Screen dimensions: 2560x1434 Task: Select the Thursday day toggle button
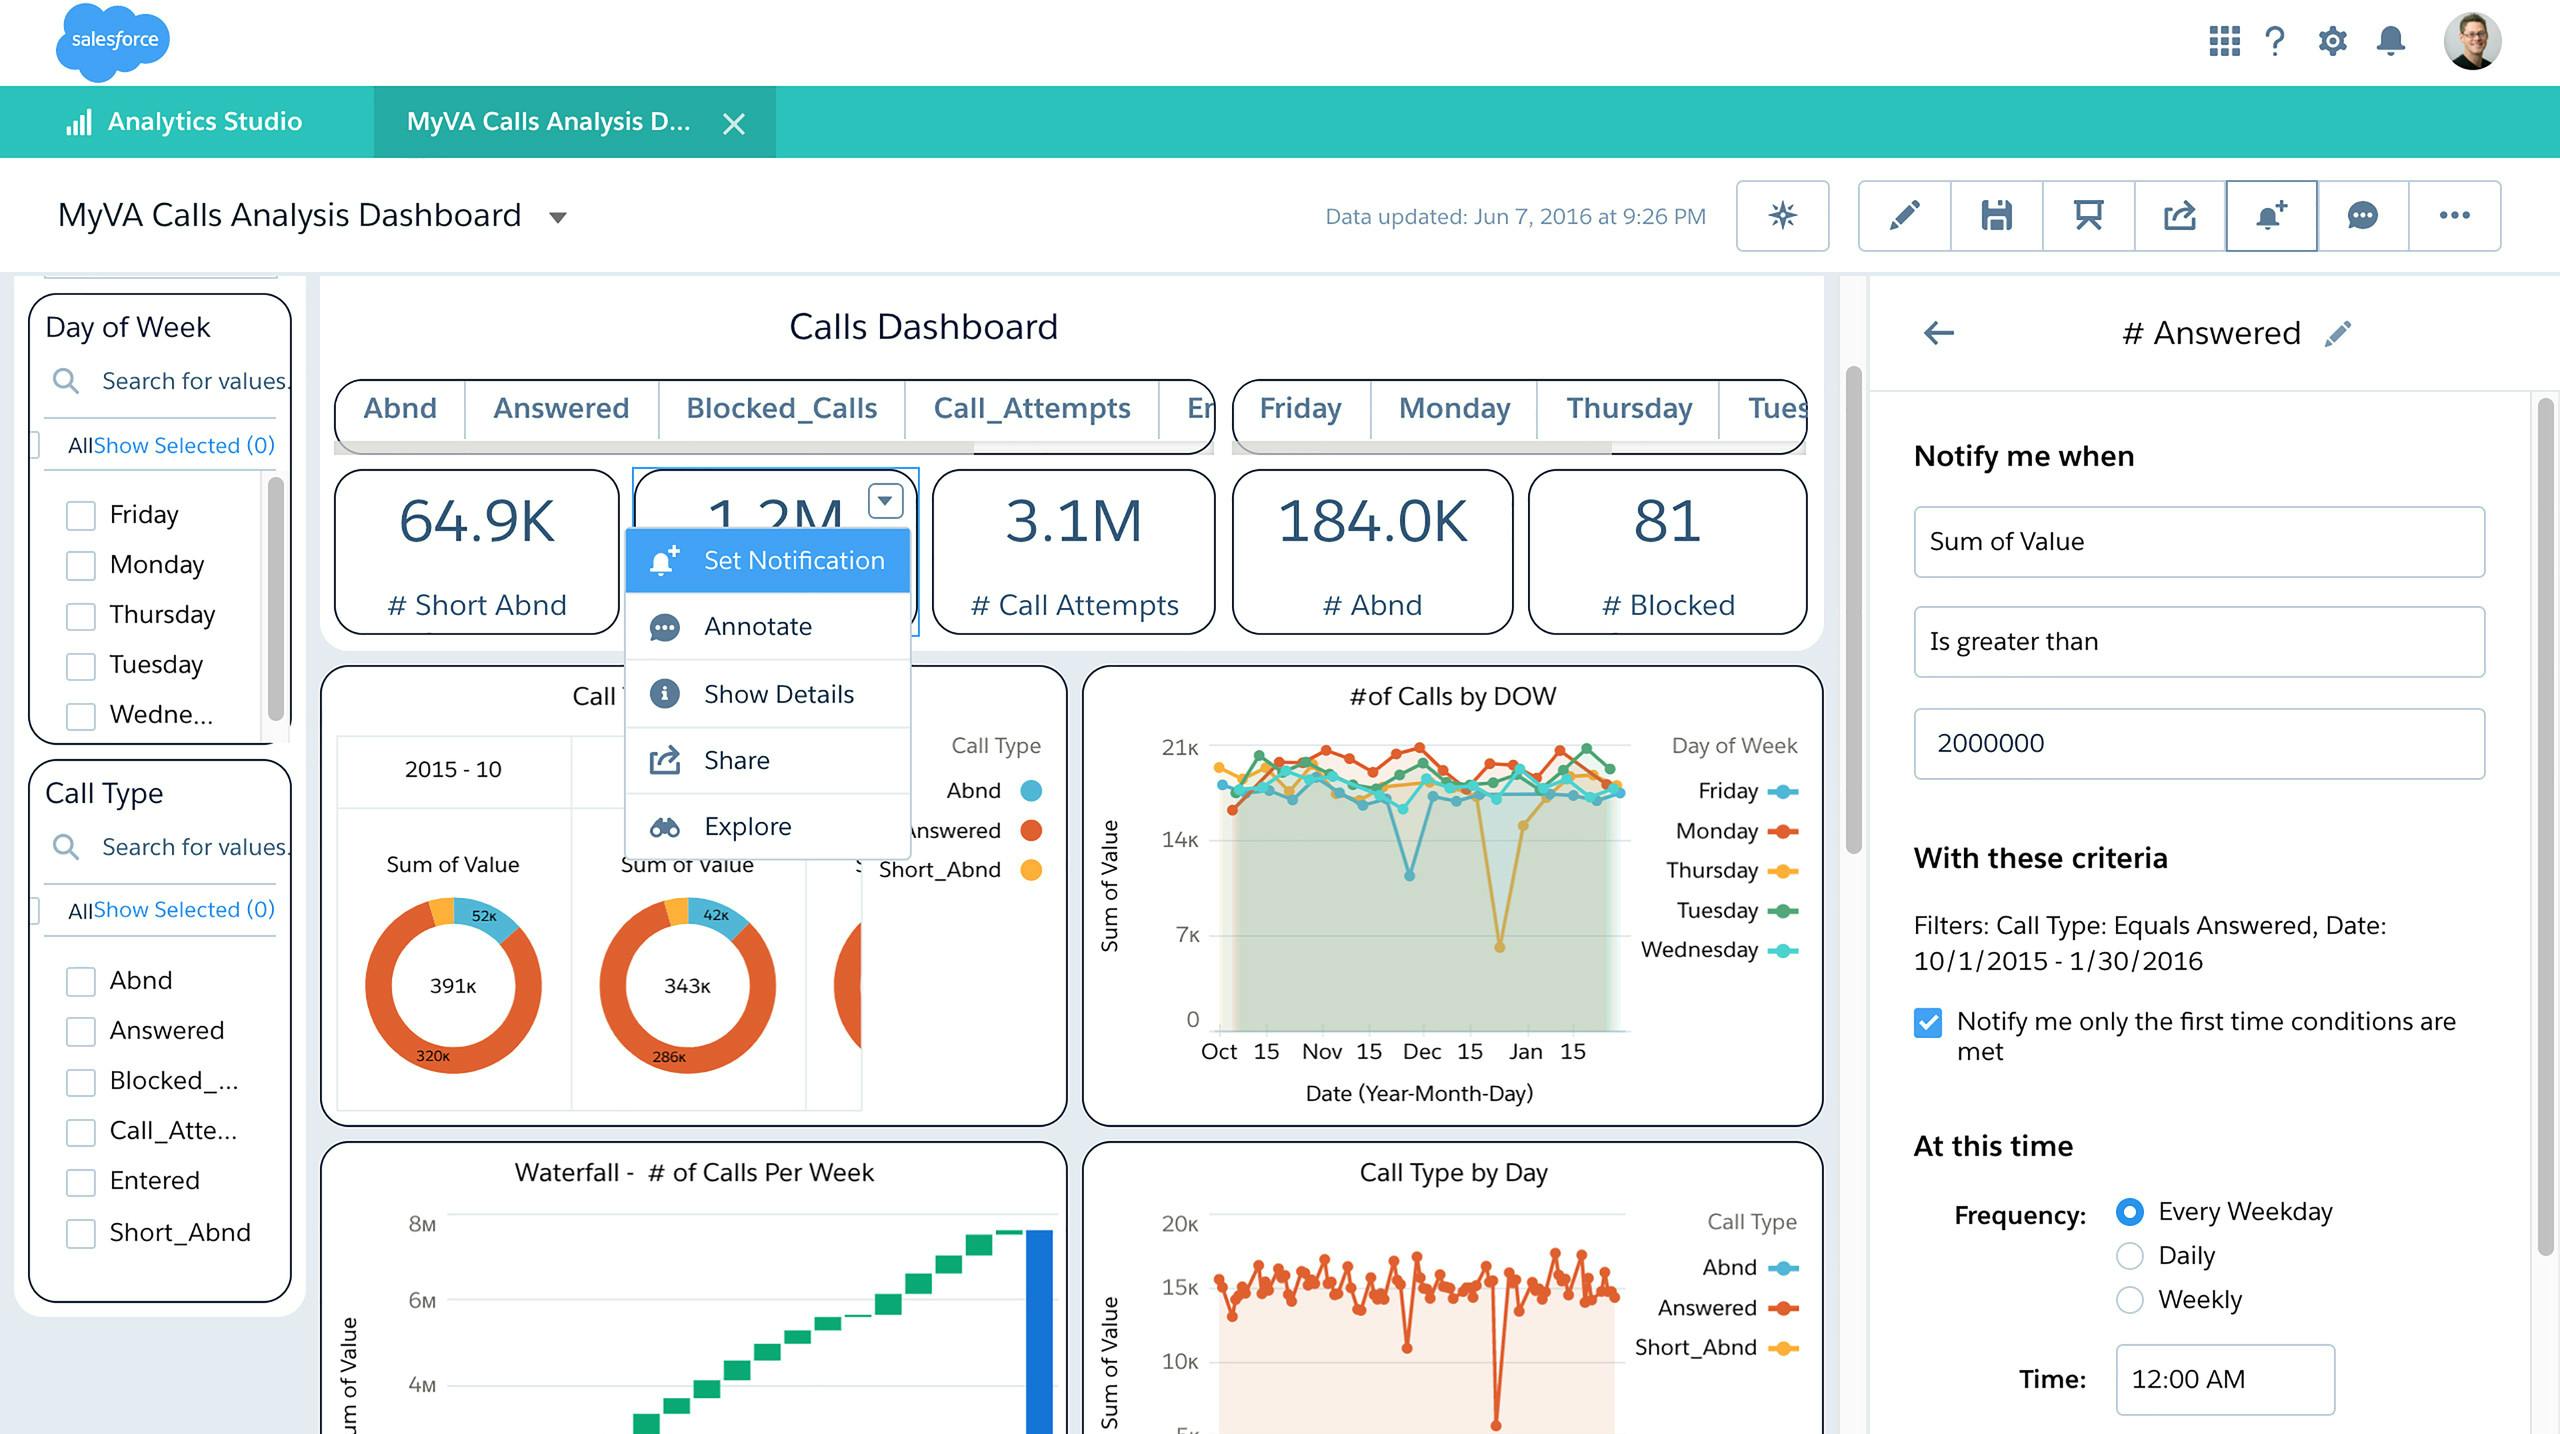pos(1629,409)
